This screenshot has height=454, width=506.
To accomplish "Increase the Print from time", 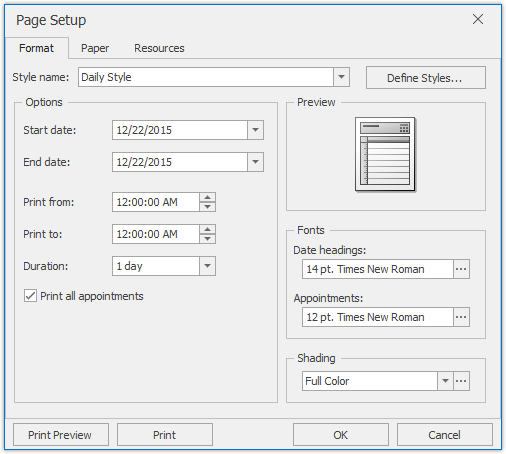I will point(207,197).
